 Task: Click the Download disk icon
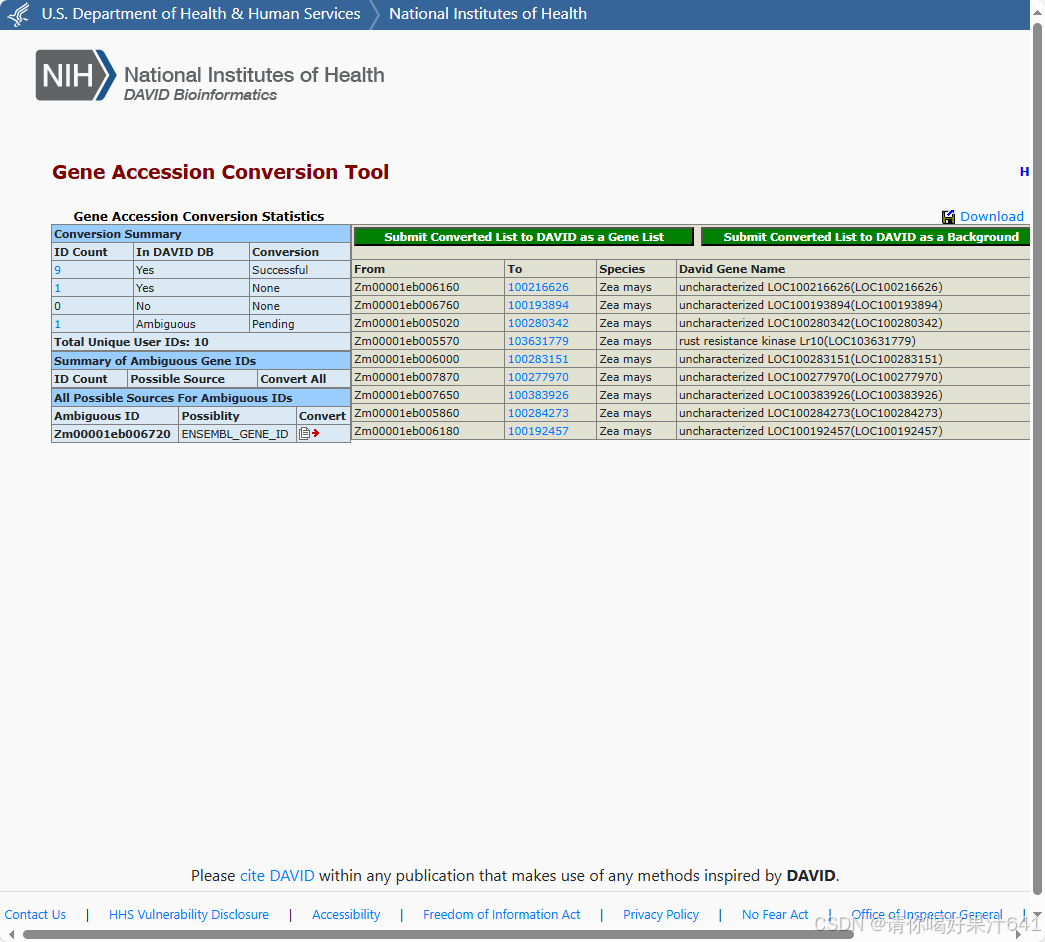pos(948,217)
